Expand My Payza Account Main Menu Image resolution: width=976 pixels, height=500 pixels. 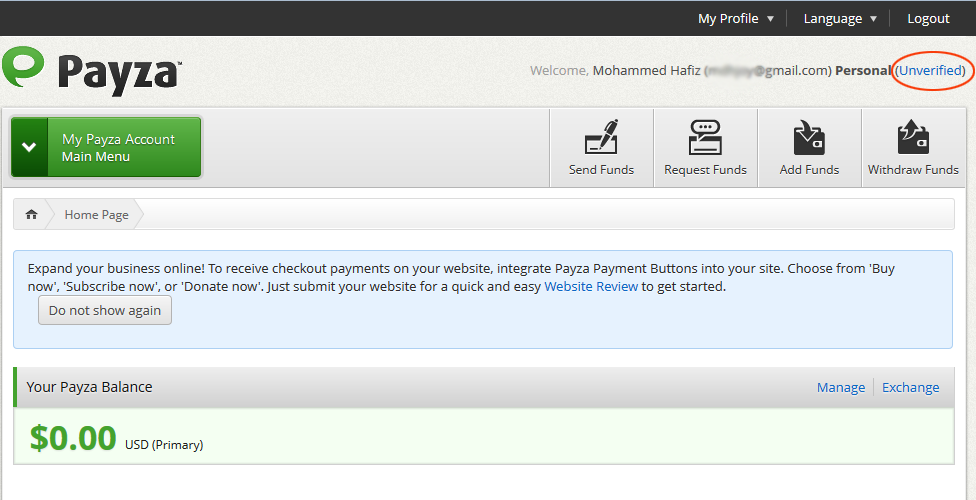click(x=106, y=148)
